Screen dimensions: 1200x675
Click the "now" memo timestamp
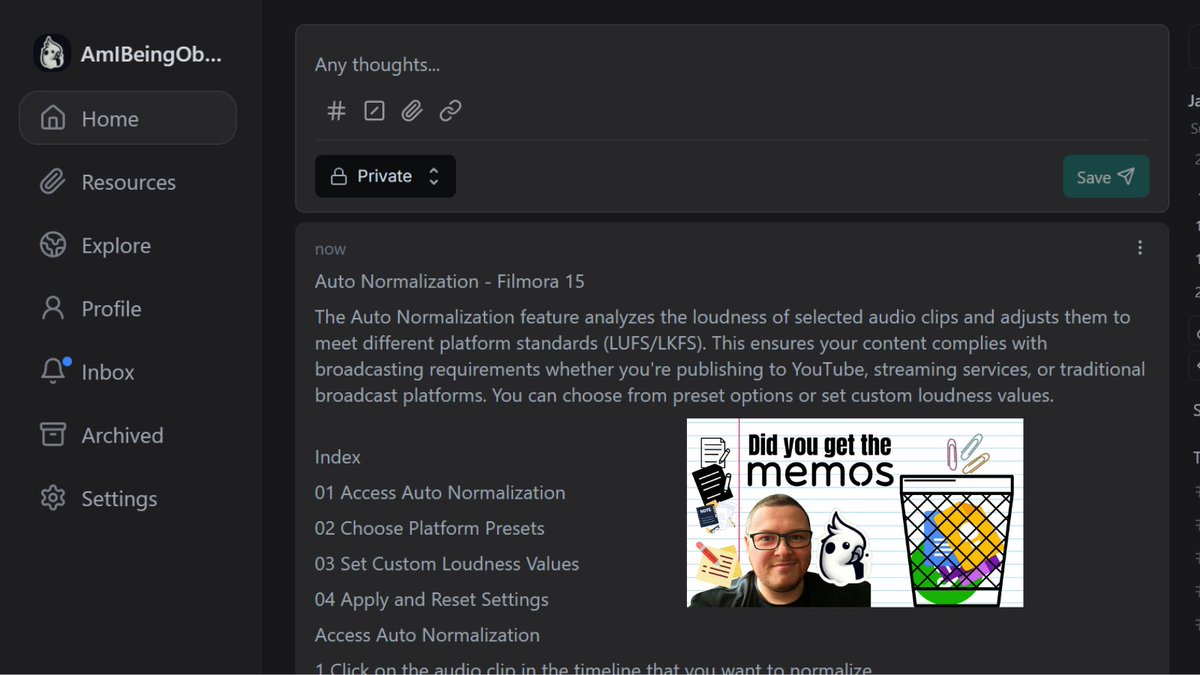(x=330, y=249)
